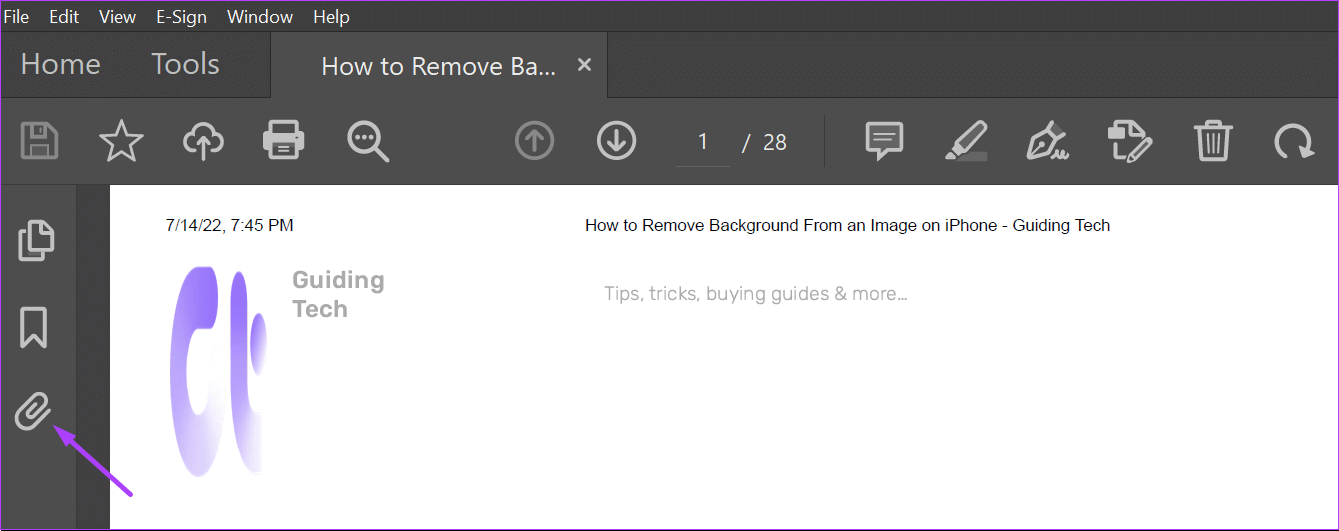Upload file to cloud storage icon
The height and width of the screenshot is (531, 1339).
pos(203,141)
